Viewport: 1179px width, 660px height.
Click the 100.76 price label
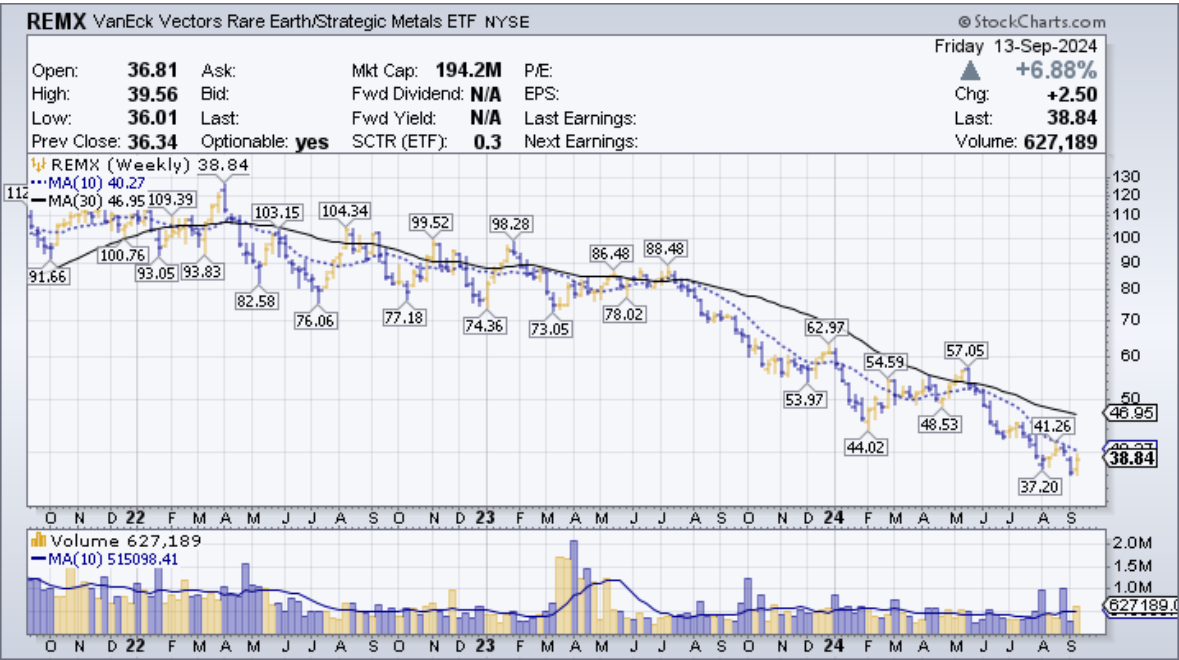click(x=123, y=256)
